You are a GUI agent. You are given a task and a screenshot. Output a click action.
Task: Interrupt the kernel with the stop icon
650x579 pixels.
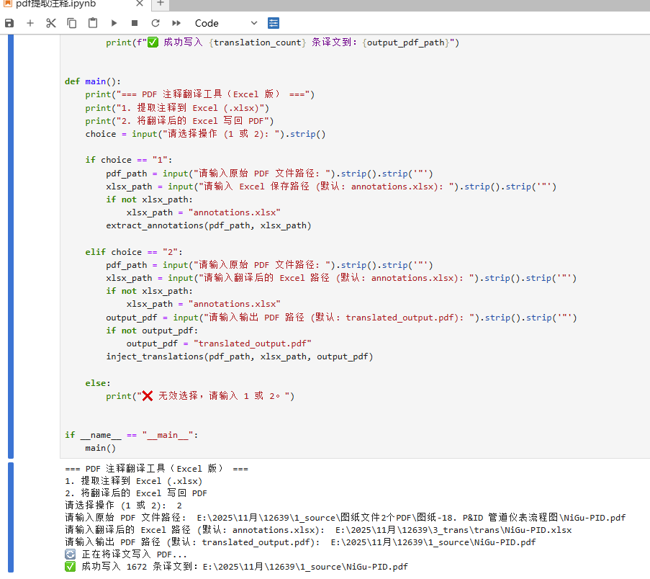coord(134,23)
